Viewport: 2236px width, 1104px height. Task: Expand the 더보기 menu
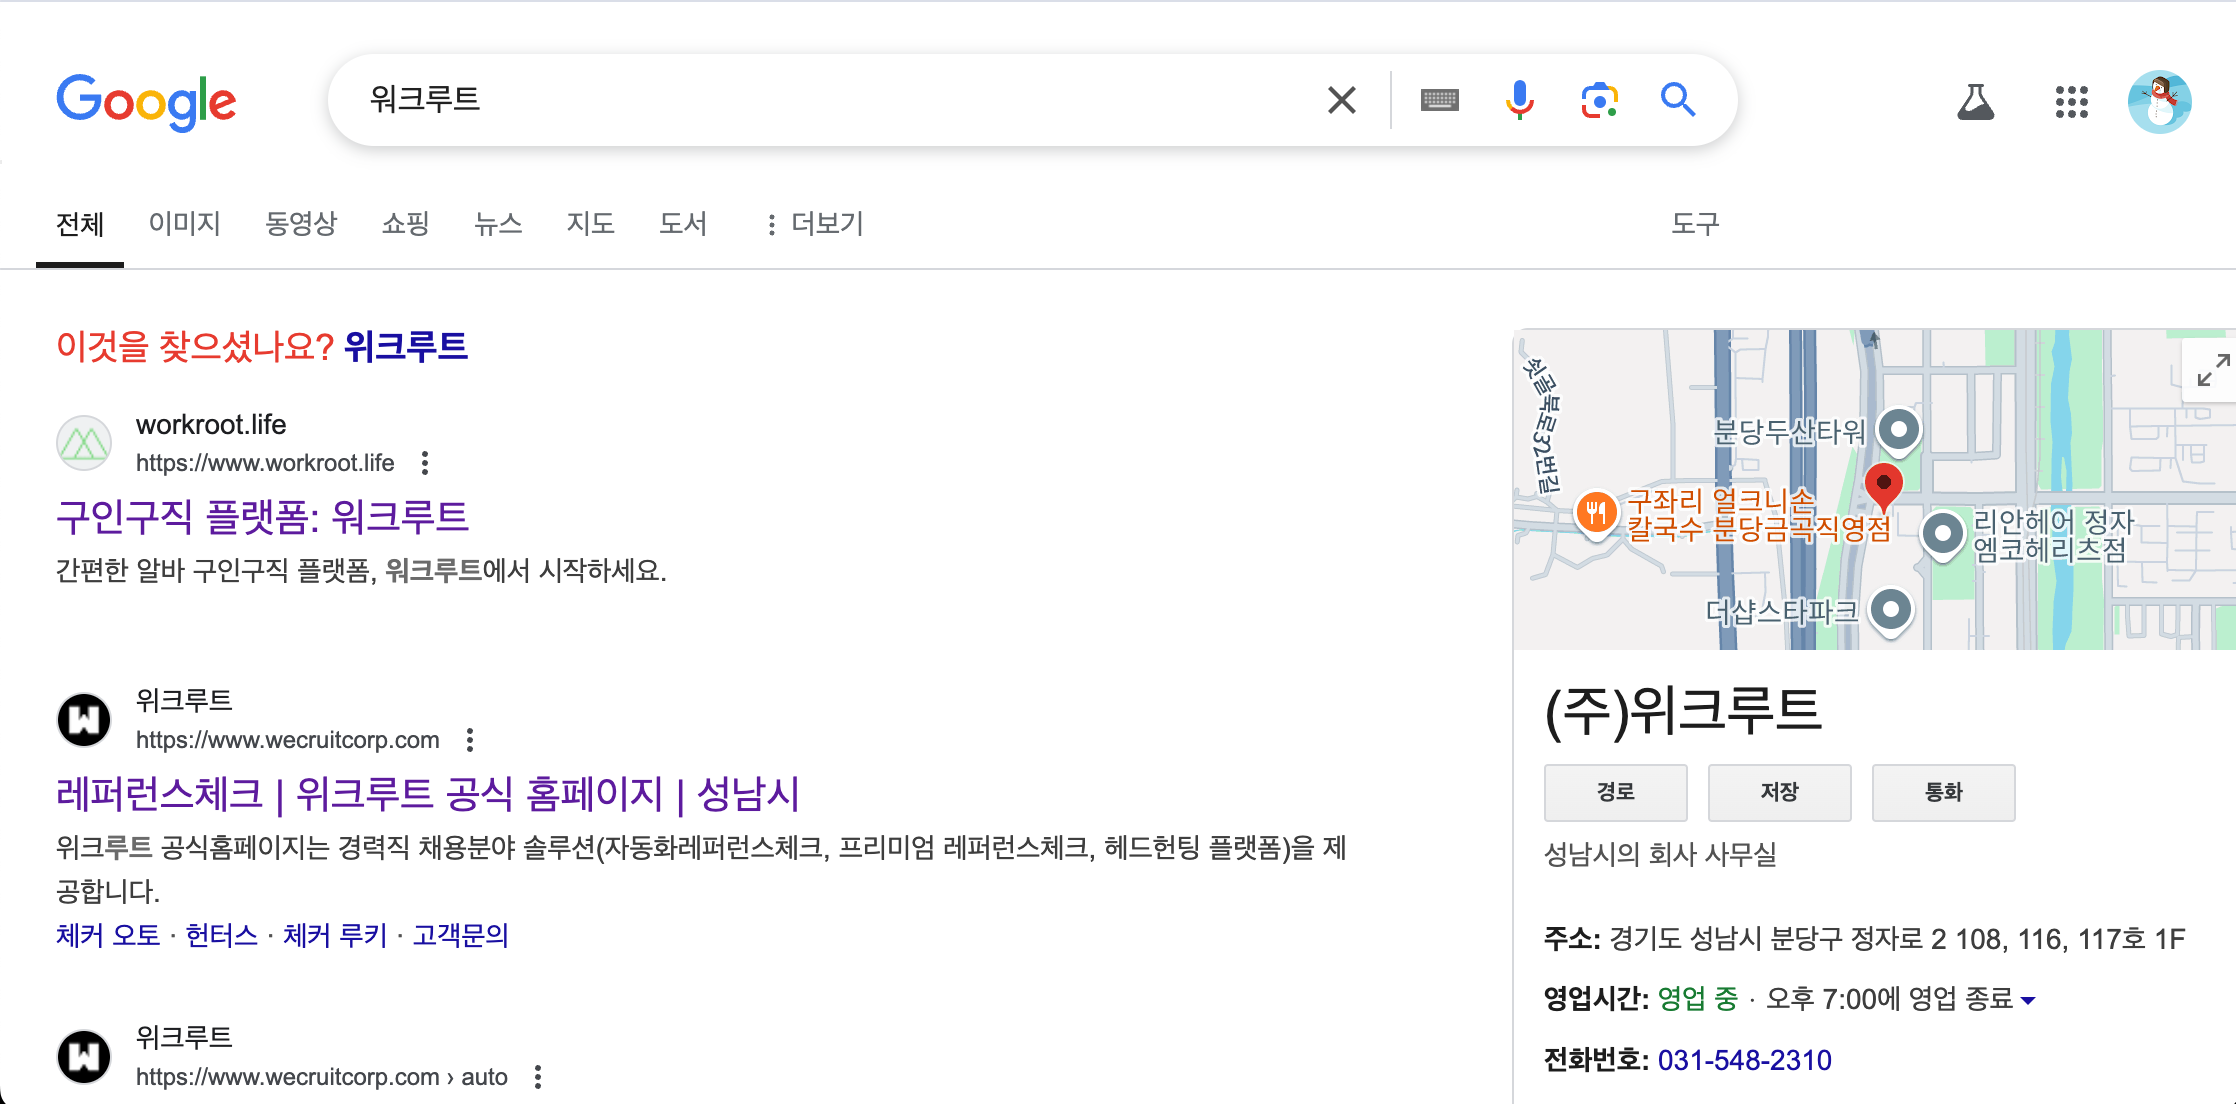tap(814, 223)
